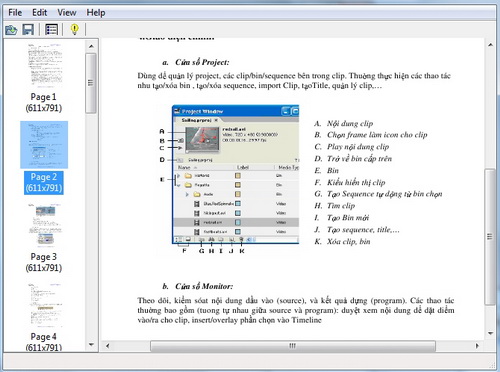Click the Open file toolbar icon
This screenshot has height=372, width=500.
click(11, 30)
